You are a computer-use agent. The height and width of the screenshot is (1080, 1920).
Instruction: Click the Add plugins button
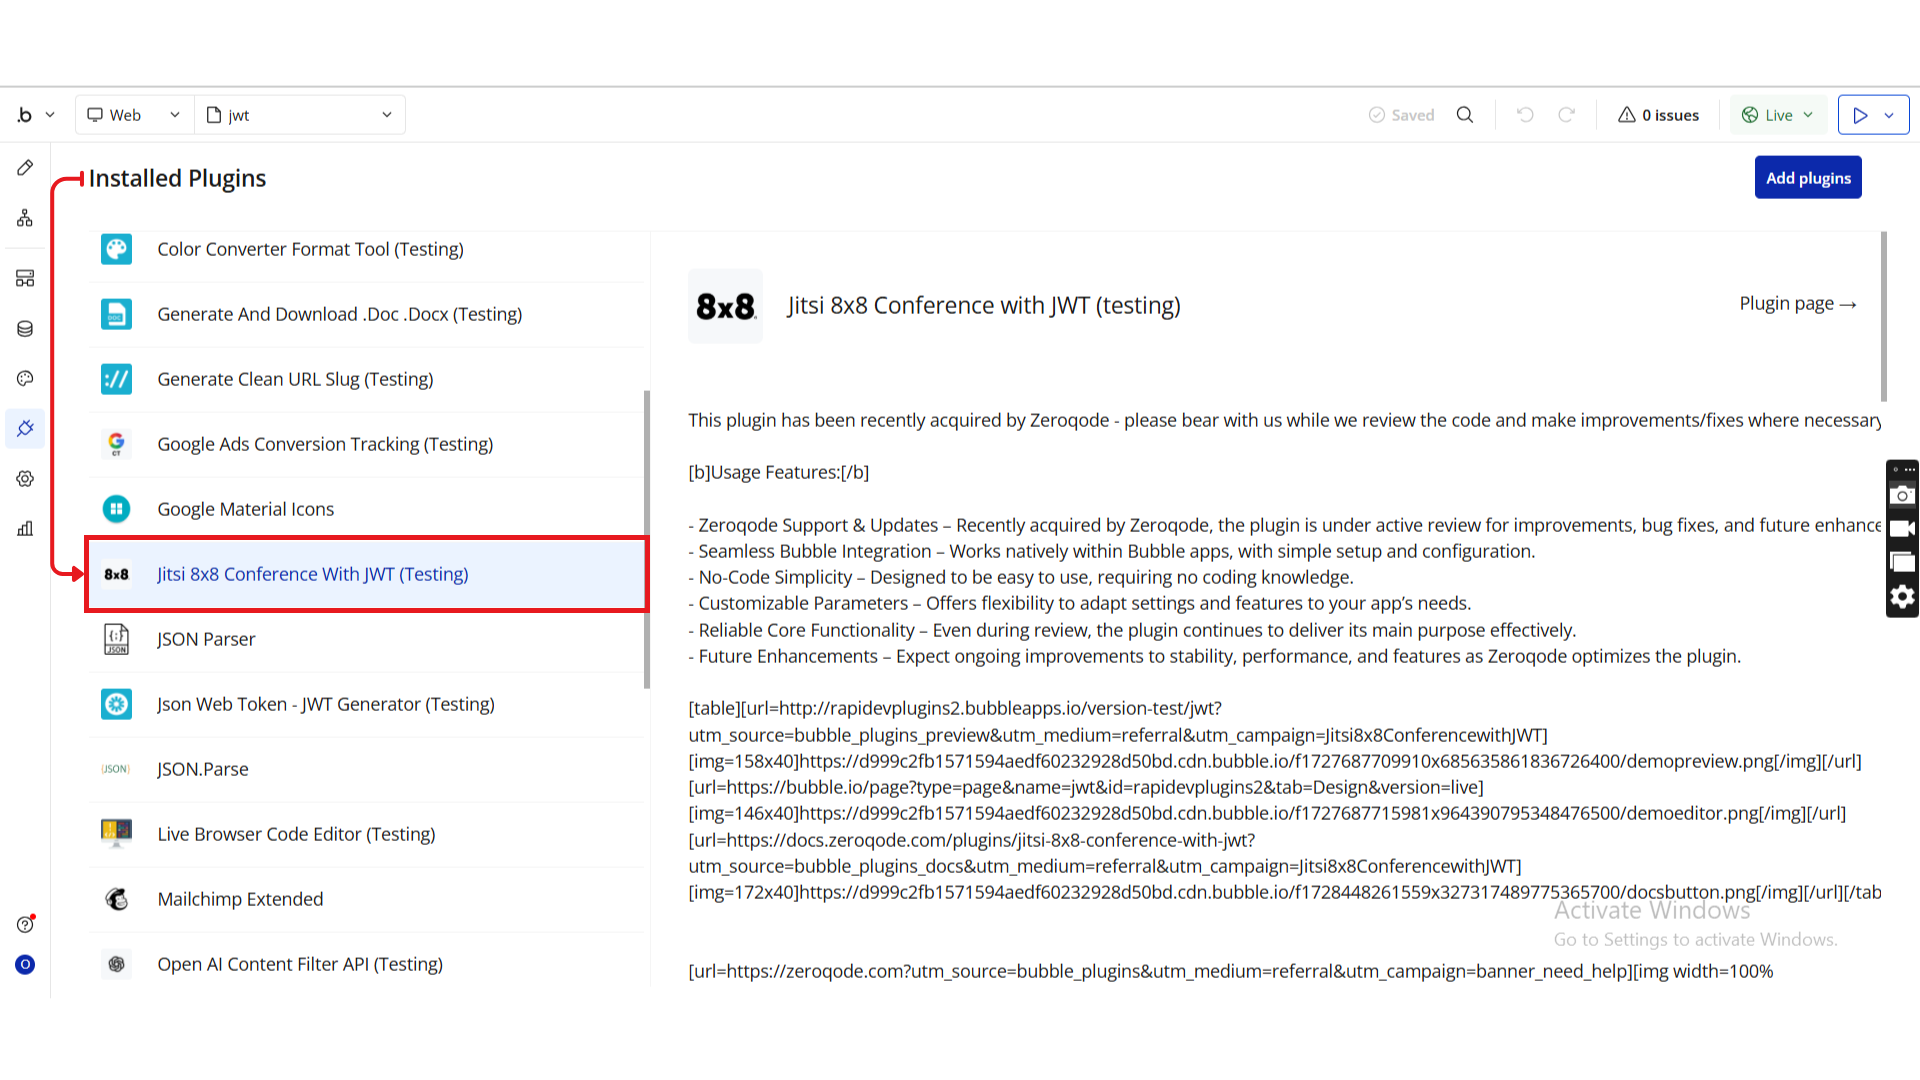pos(1808,178)
